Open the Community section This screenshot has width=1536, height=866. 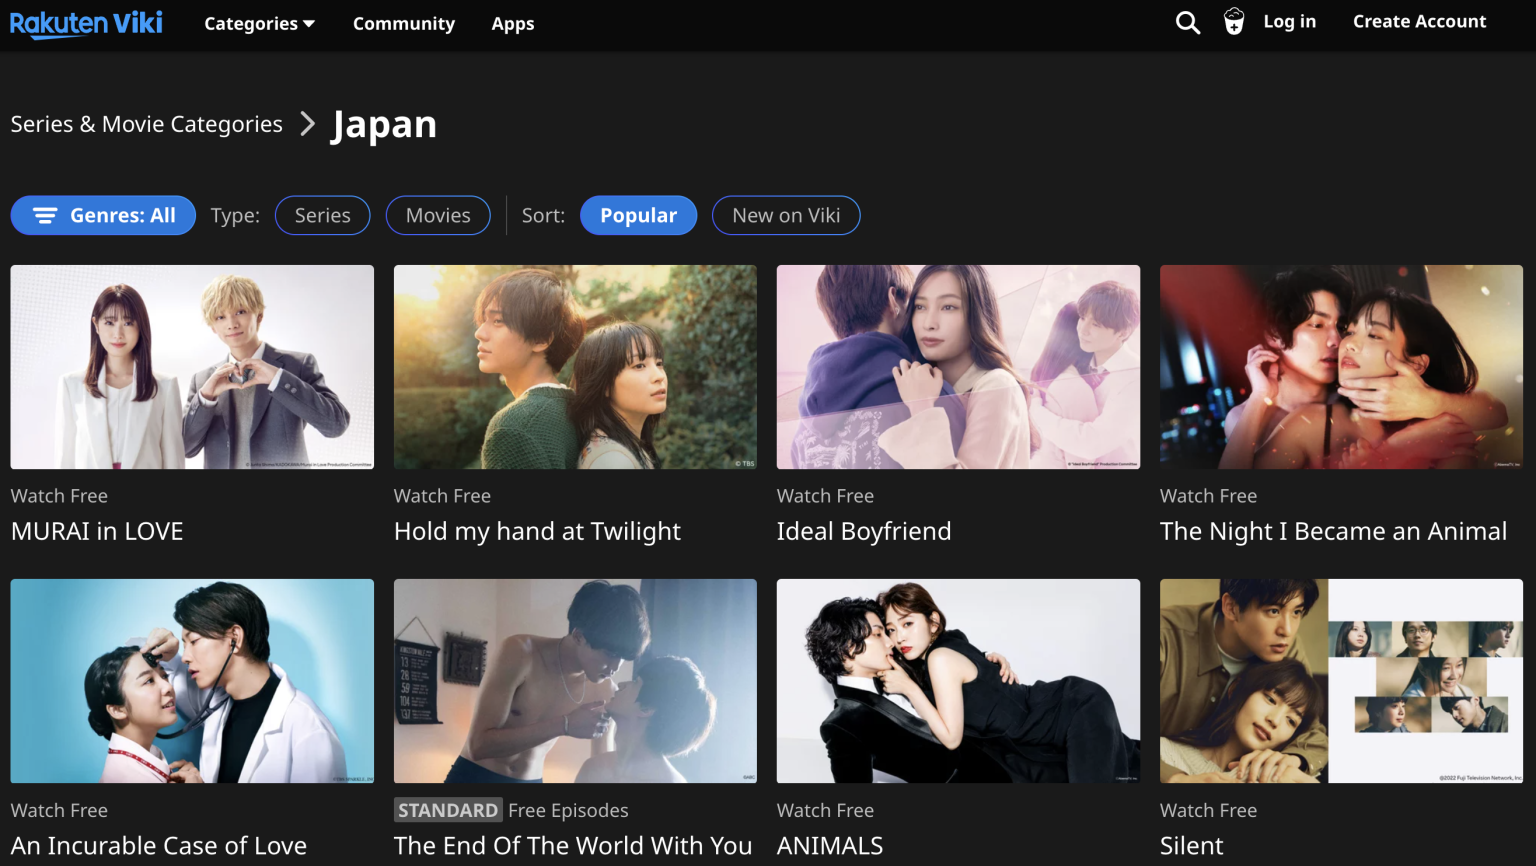tap(403, 23)
